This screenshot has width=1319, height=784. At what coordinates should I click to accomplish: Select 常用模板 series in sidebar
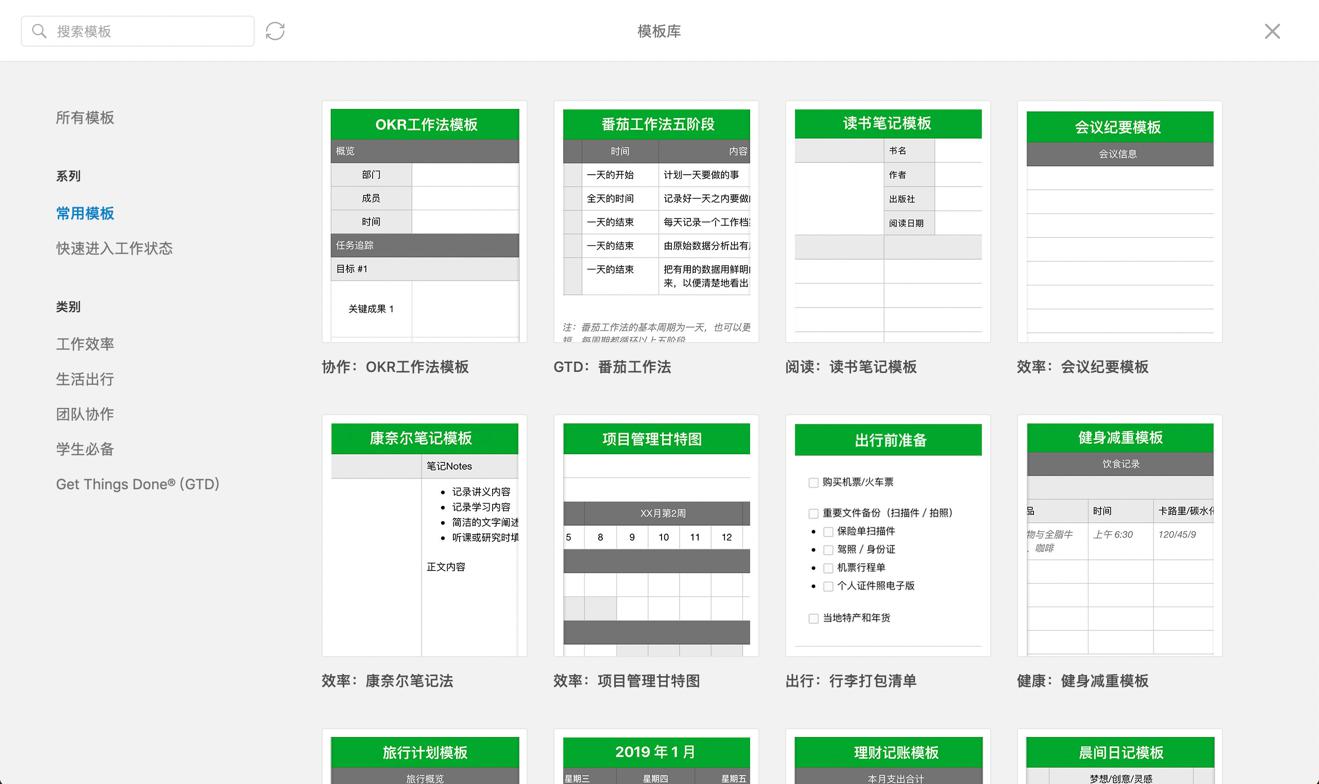point(85,213)
